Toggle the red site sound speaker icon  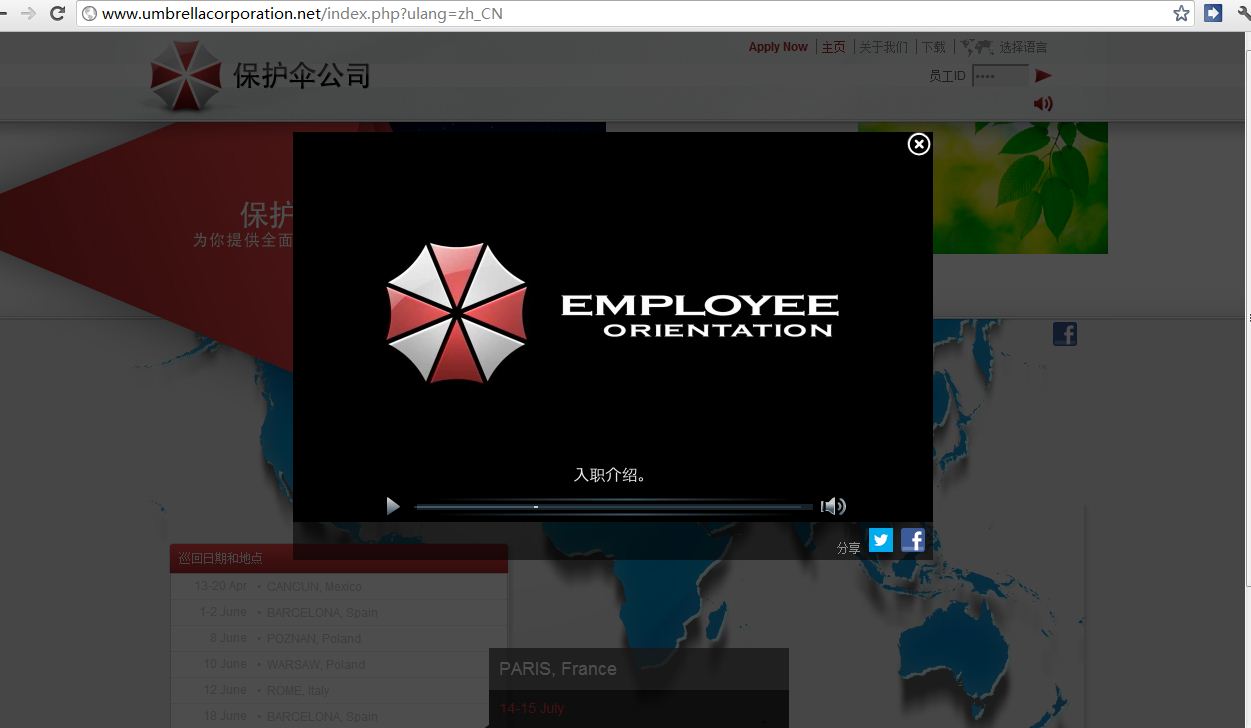[1043, 103]
